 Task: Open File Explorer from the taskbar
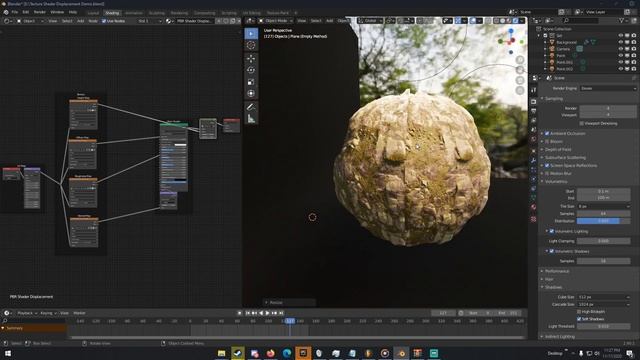click(222, 353)
